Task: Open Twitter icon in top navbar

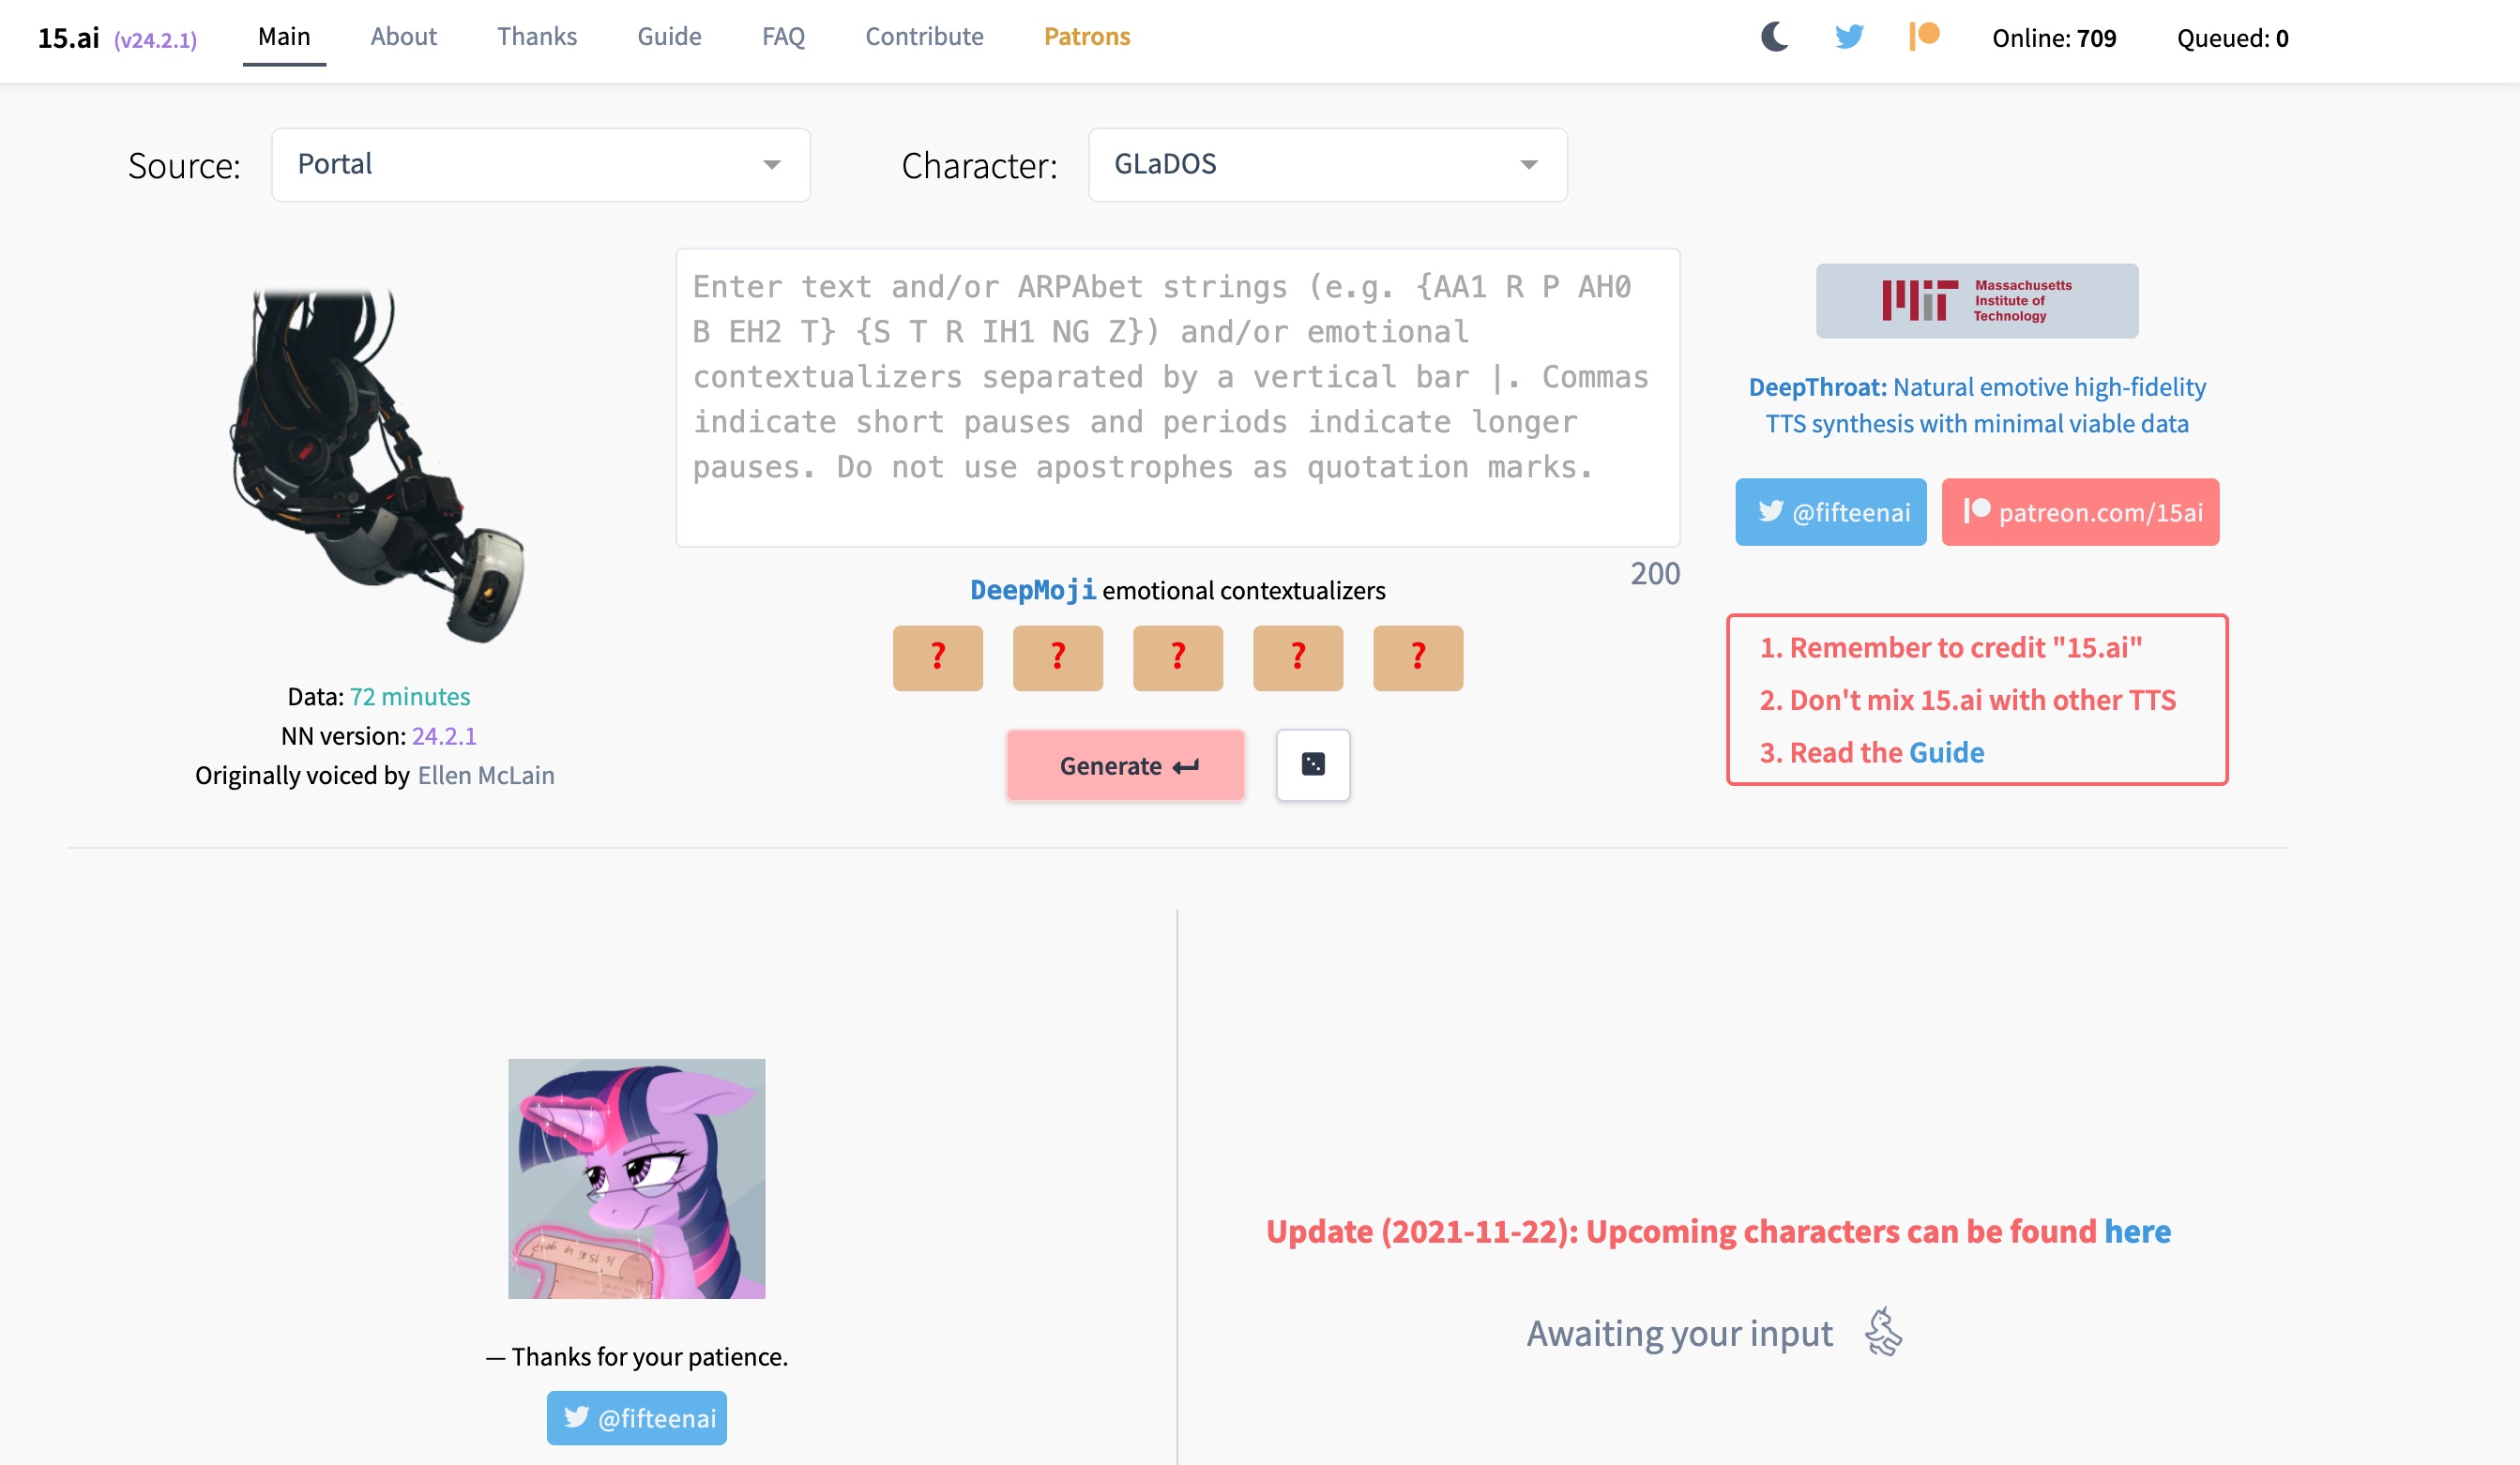Action: click(1849, 37)
